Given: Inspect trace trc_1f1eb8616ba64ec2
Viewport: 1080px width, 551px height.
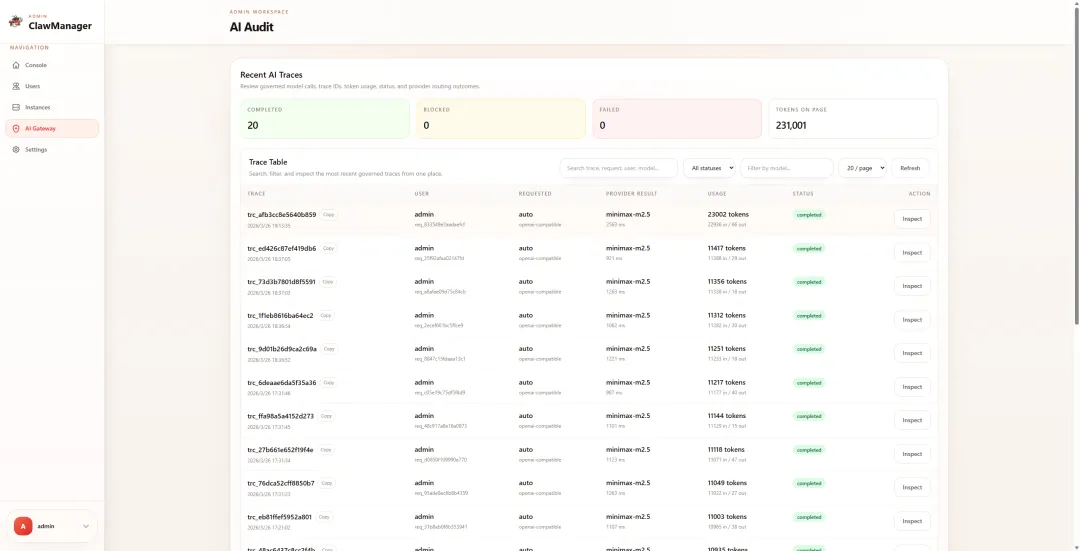Looking at the screenshot, I should [912, 320].
